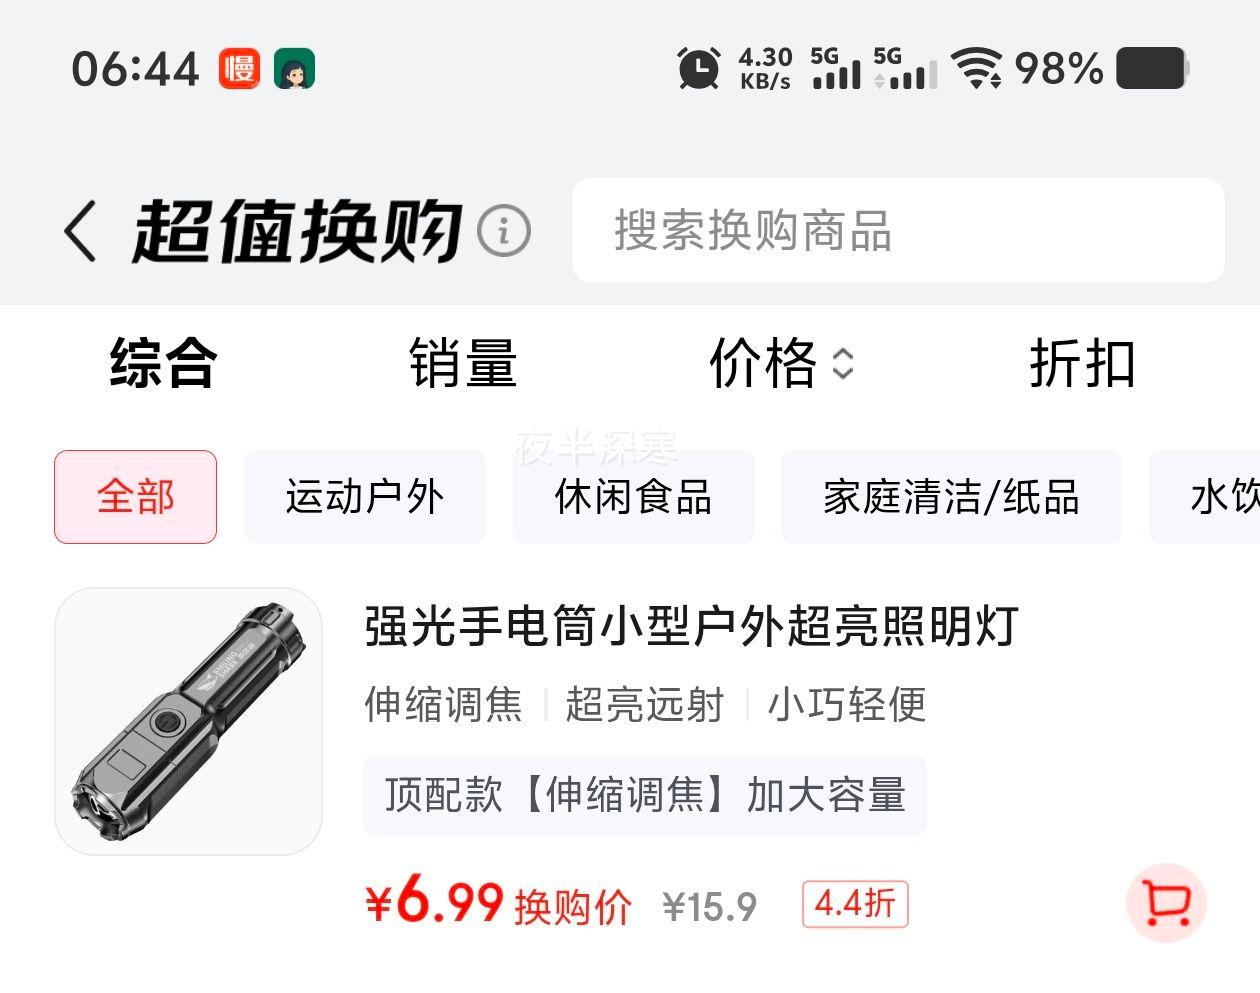Open the info icon beside 超值换购
This screenshot has height=993, width=1260.
(503, 231)
